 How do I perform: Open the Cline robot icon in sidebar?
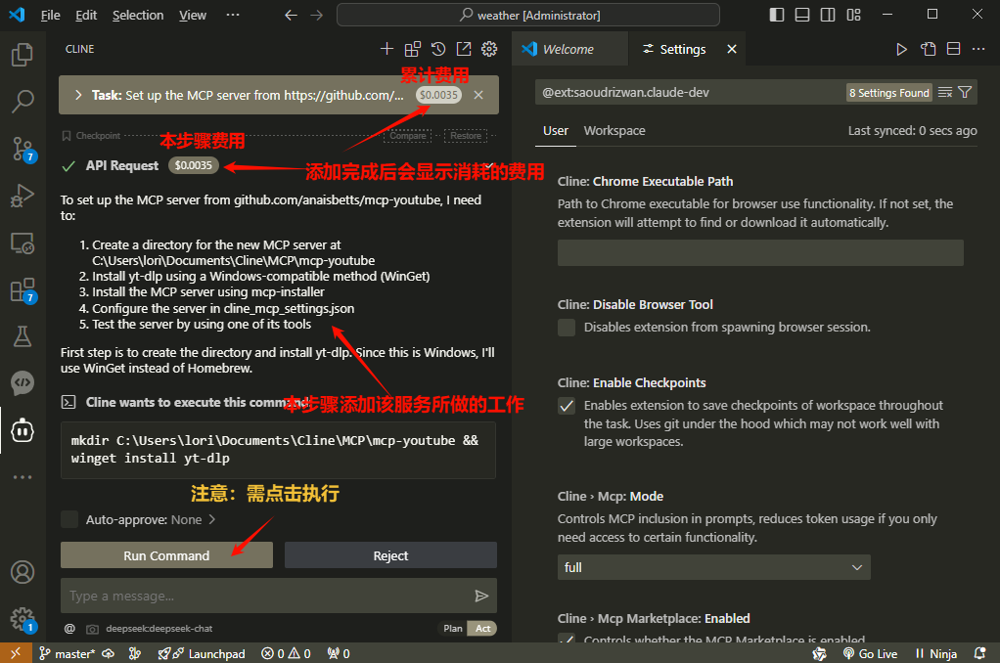[x=22, y=430]
